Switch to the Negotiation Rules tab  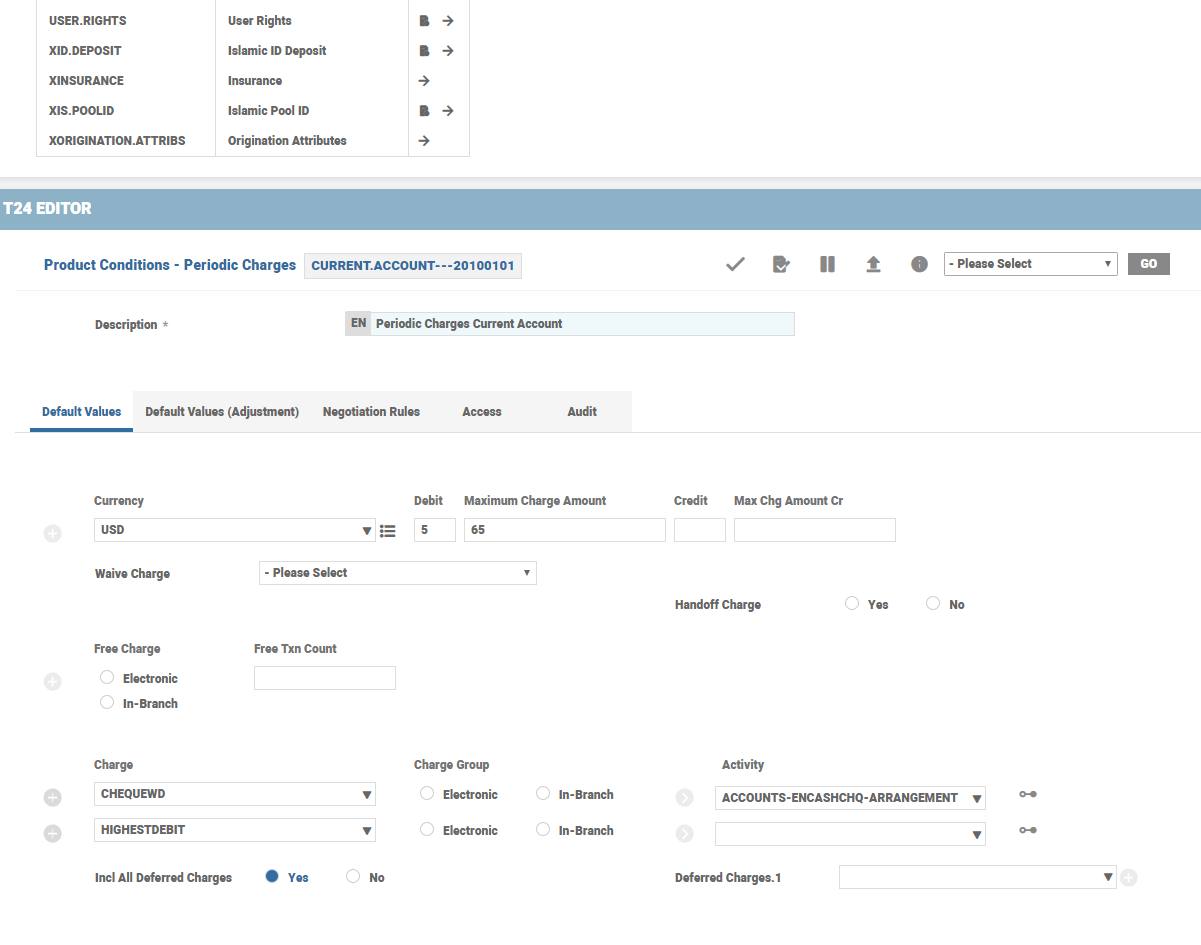click(371, 412)
